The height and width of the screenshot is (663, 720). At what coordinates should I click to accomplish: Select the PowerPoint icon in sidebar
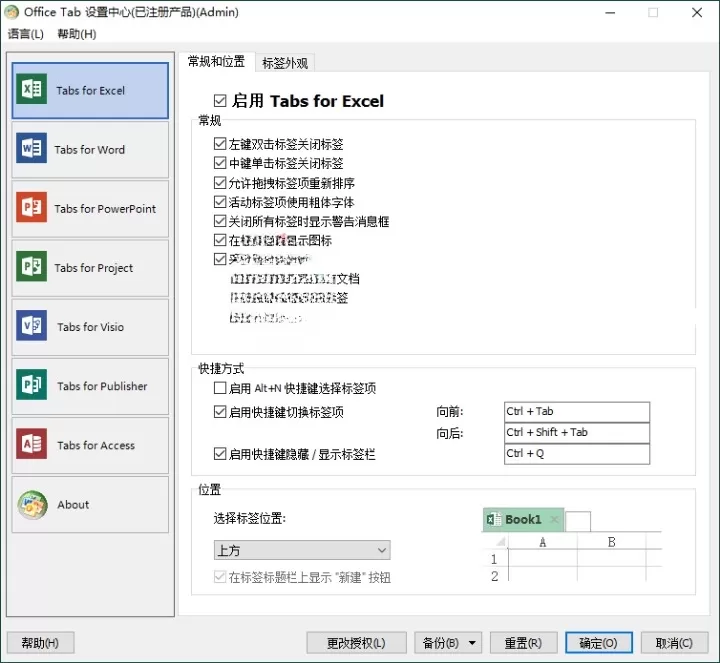pos(31,207)
